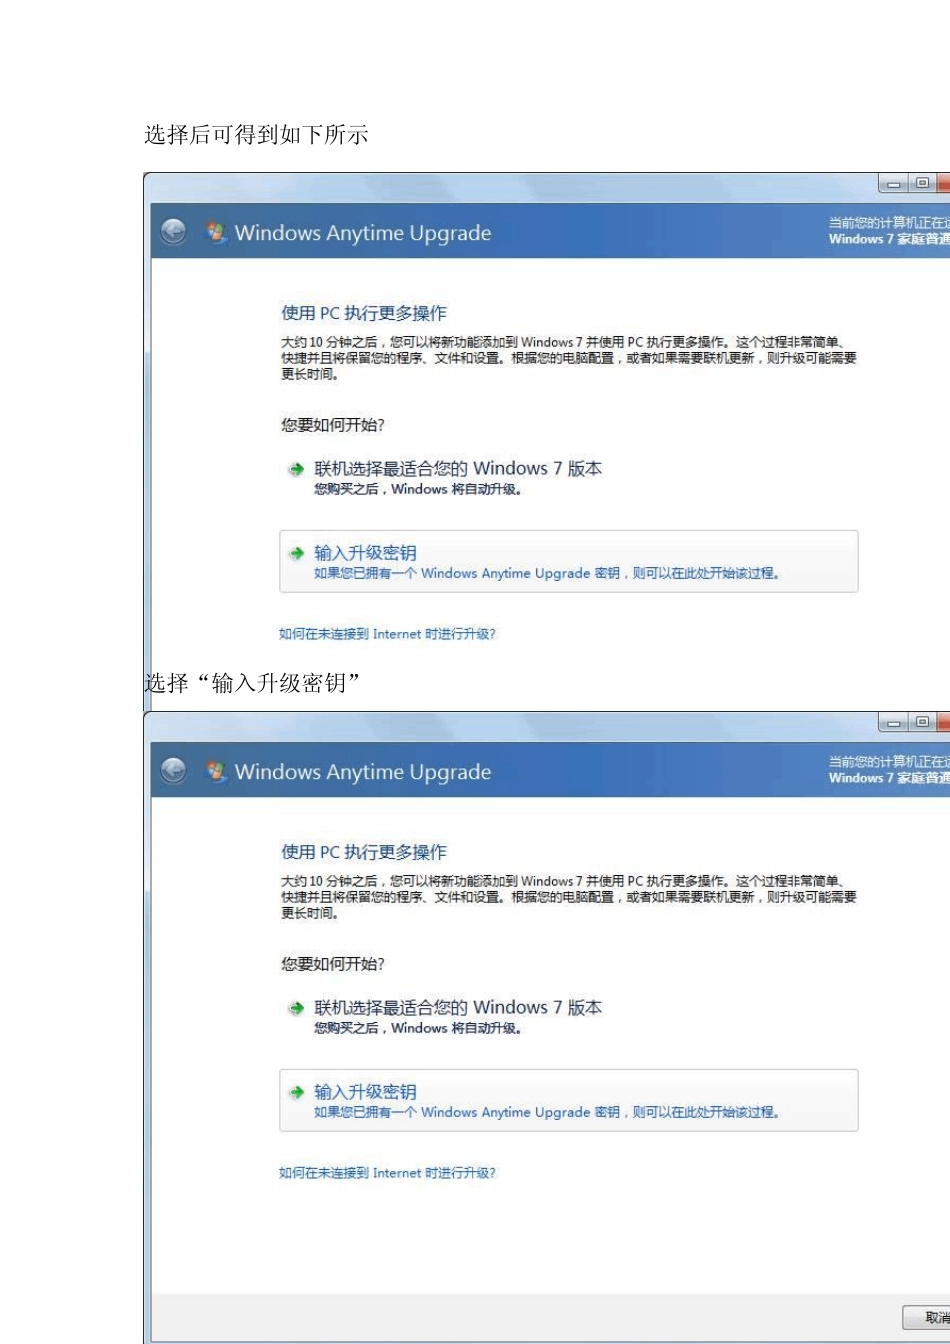Click Windows flag icon in lower window header
This screenshot has width=950, height=1344.
point(215,771)
